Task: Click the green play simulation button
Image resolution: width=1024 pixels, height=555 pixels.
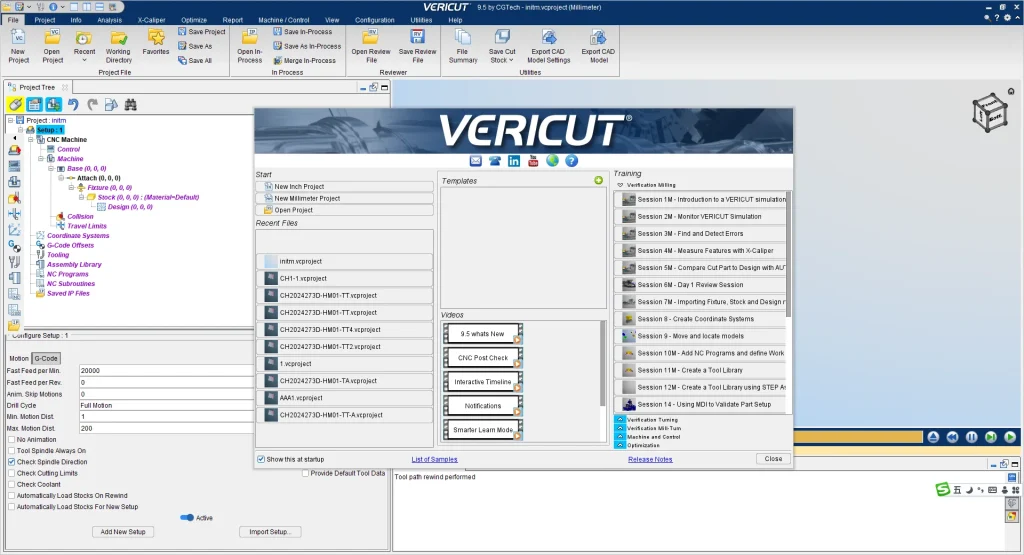Action: pos(1010,437)
